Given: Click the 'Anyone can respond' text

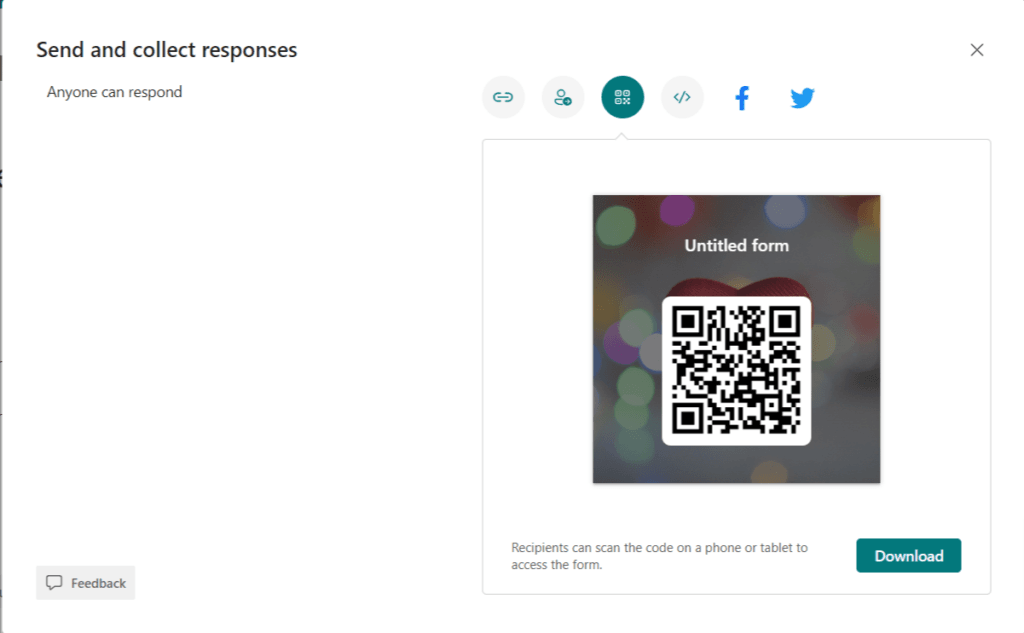Looking at the screenshot, I should [114, 92].
